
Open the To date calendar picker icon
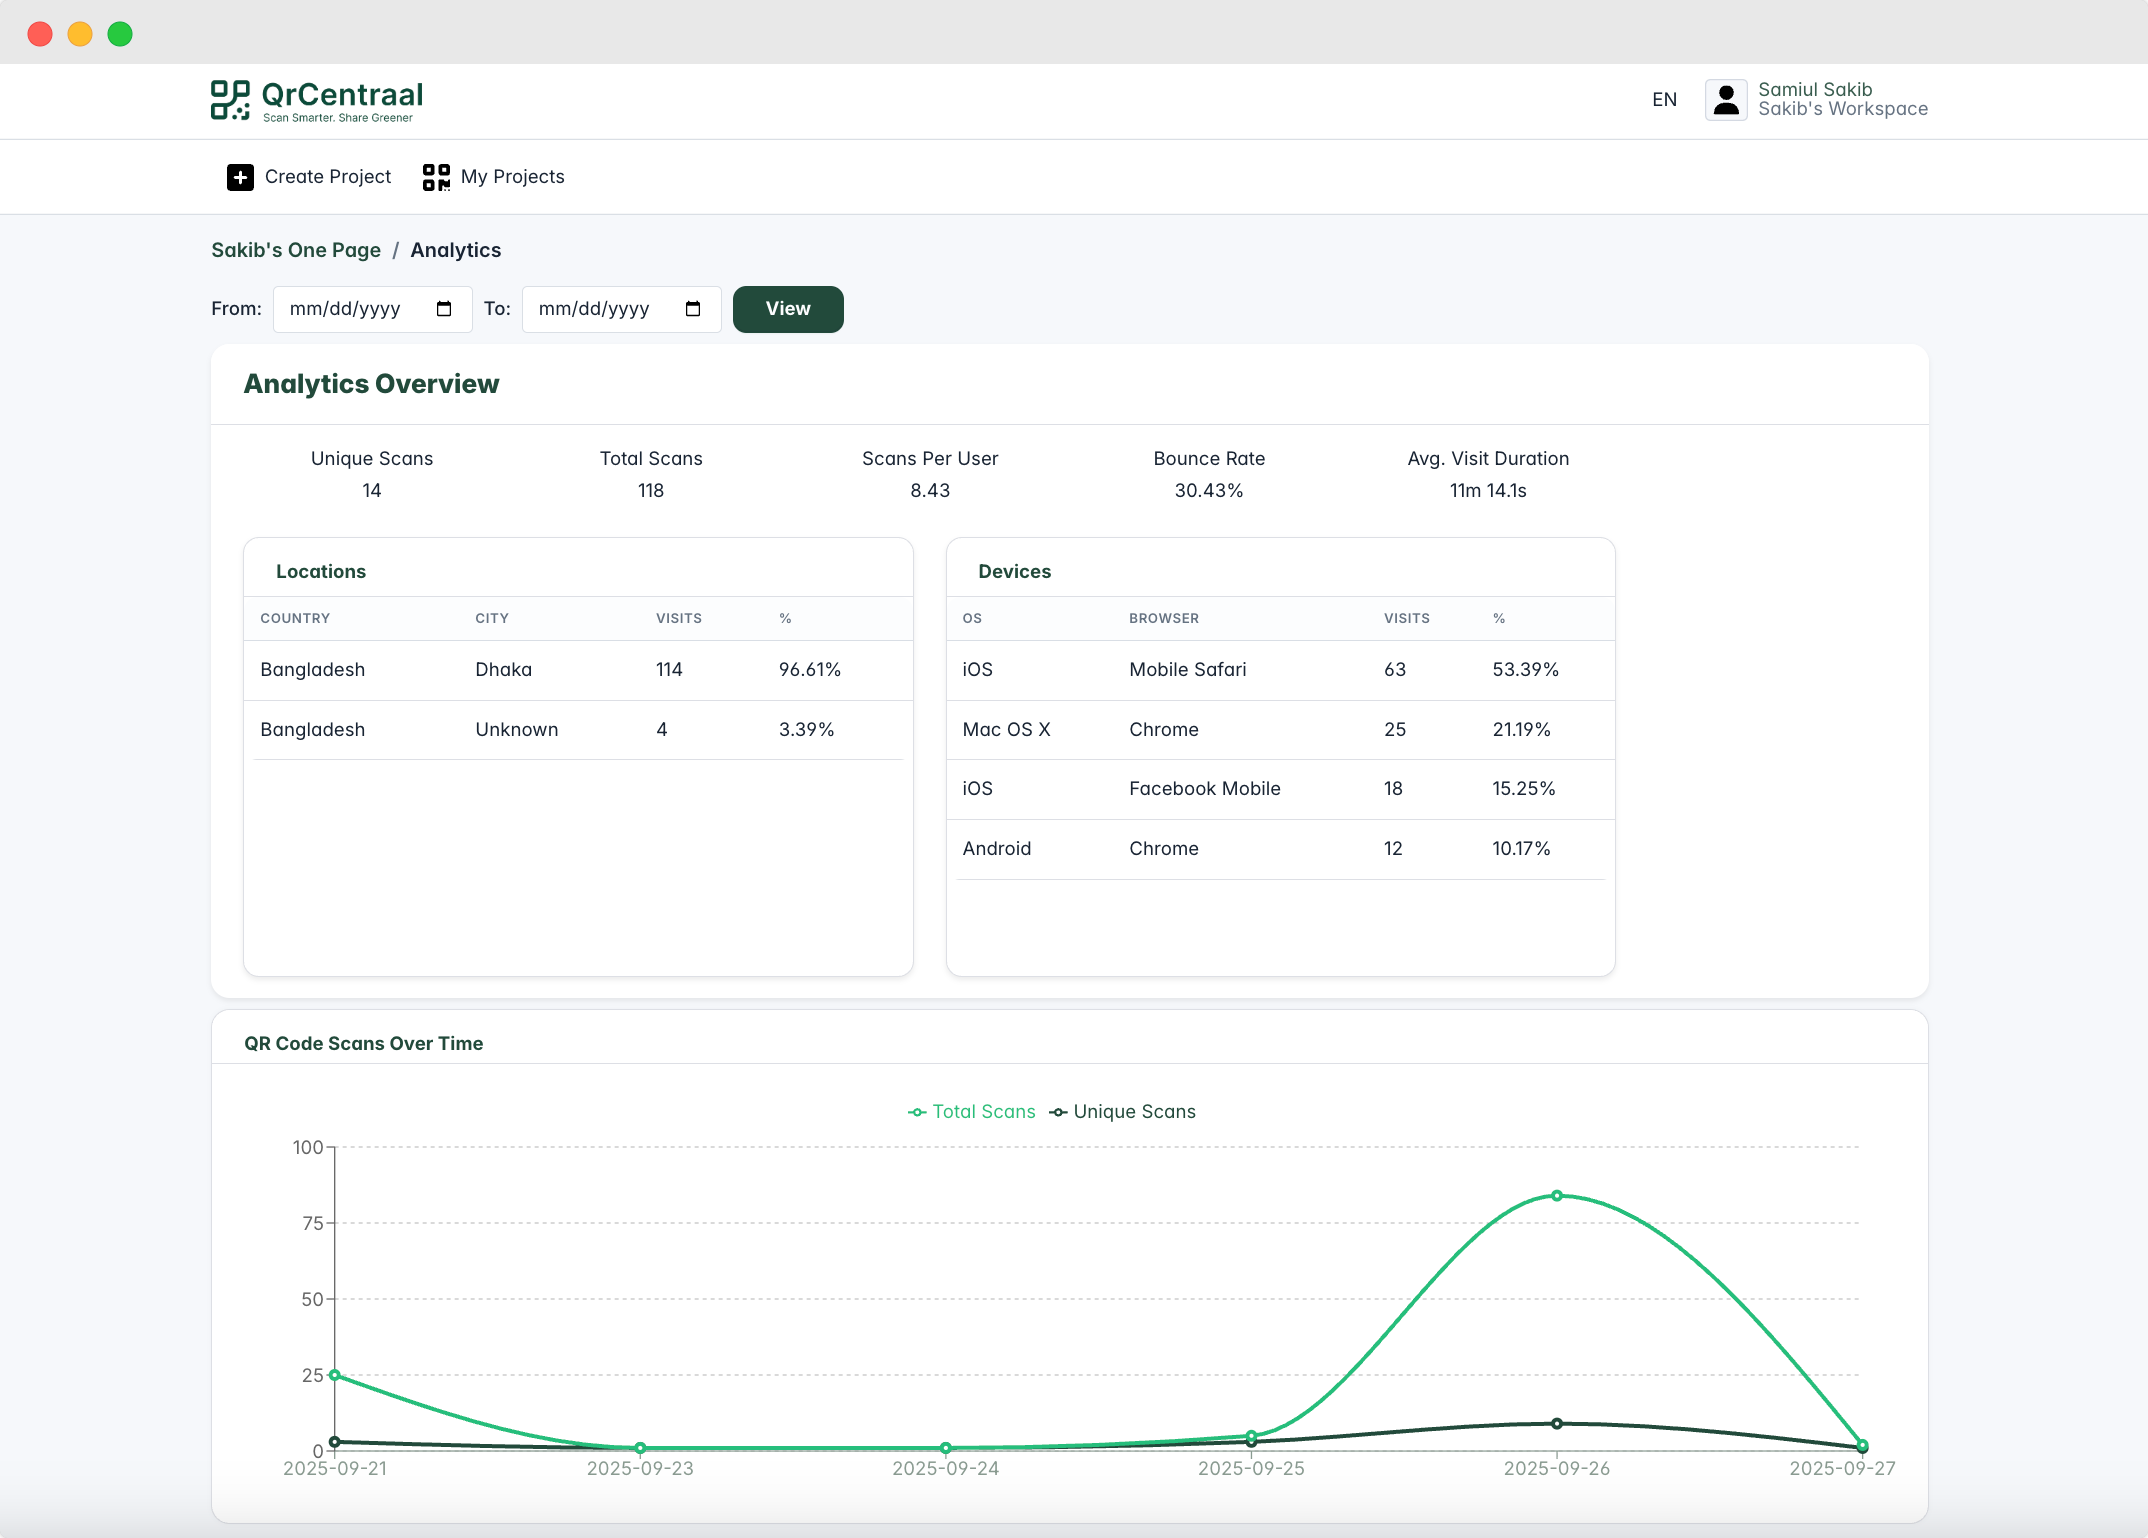click(693, 309)
